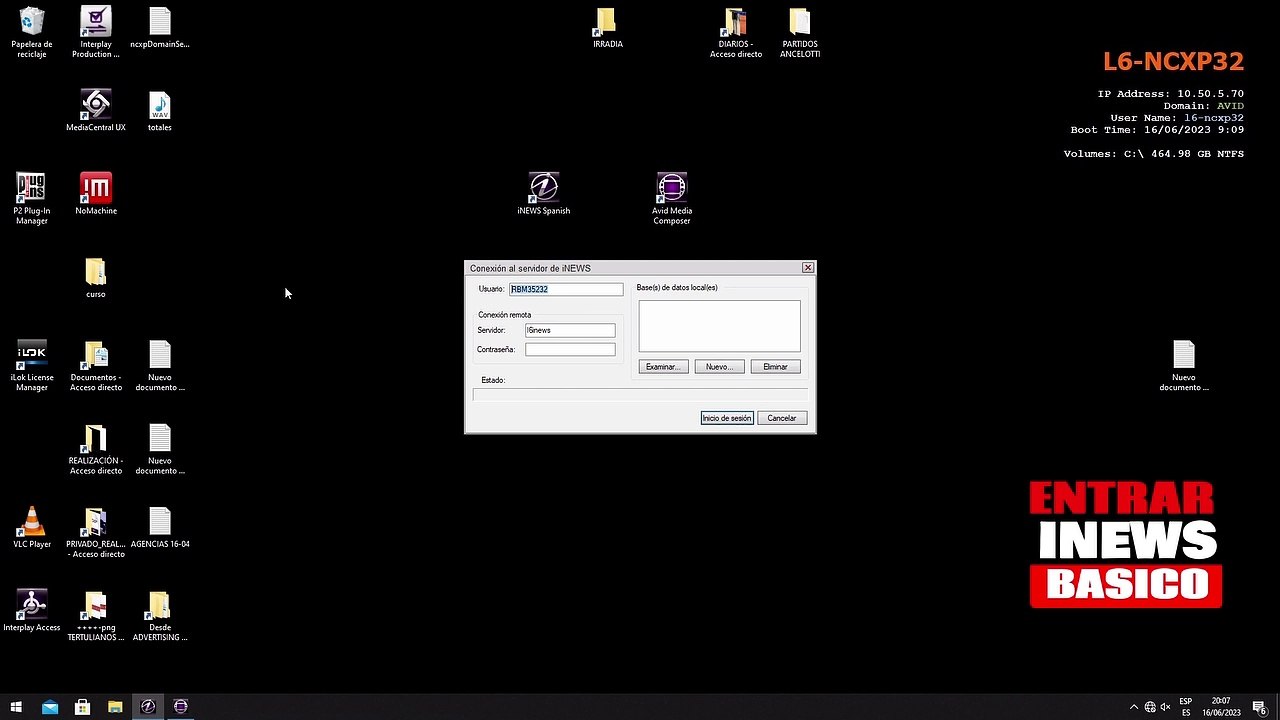The width and height of the screenshot is (1280, 720).
Task: Select the REALIZACIÓN - Acceso directo shortcut
Action: (96, 449)
